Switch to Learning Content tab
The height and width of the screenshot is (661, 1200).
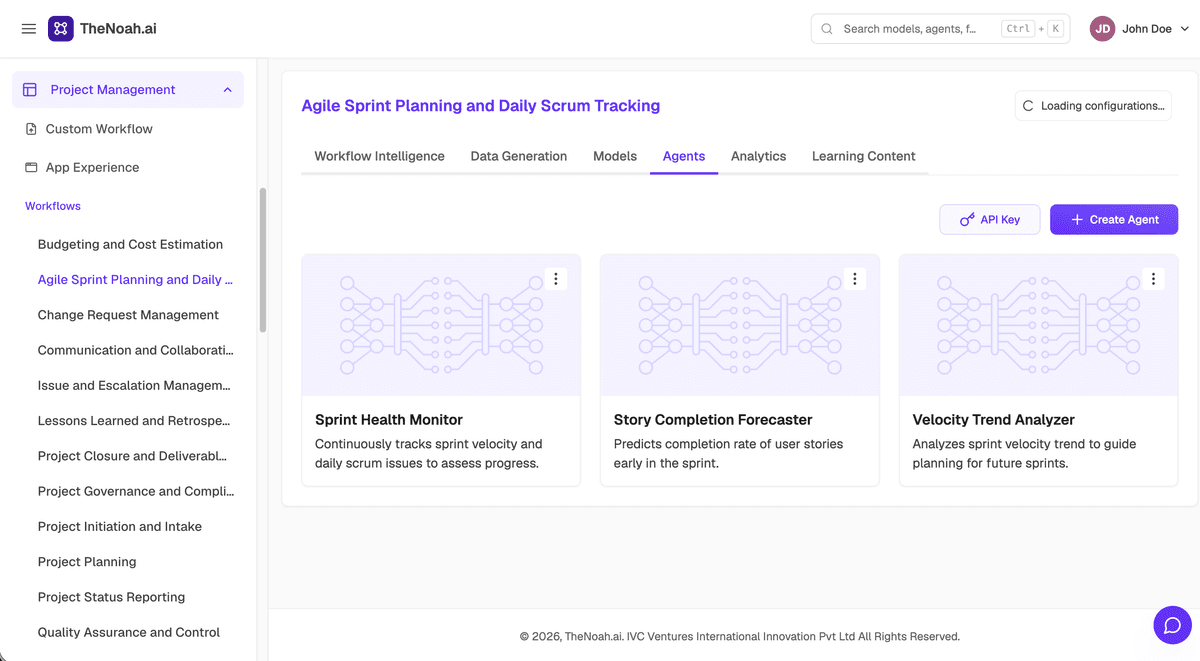click(864, 156)
